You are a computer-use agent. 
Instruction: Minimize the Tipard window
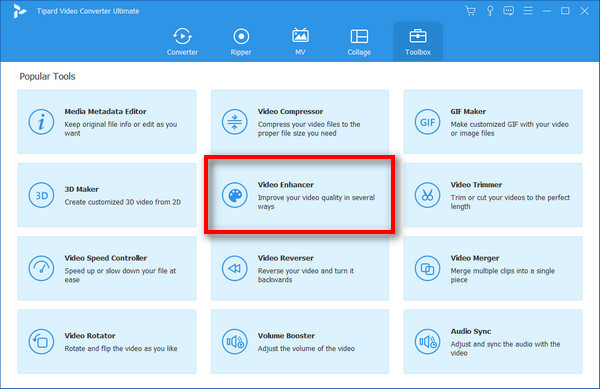click(546, 11)
